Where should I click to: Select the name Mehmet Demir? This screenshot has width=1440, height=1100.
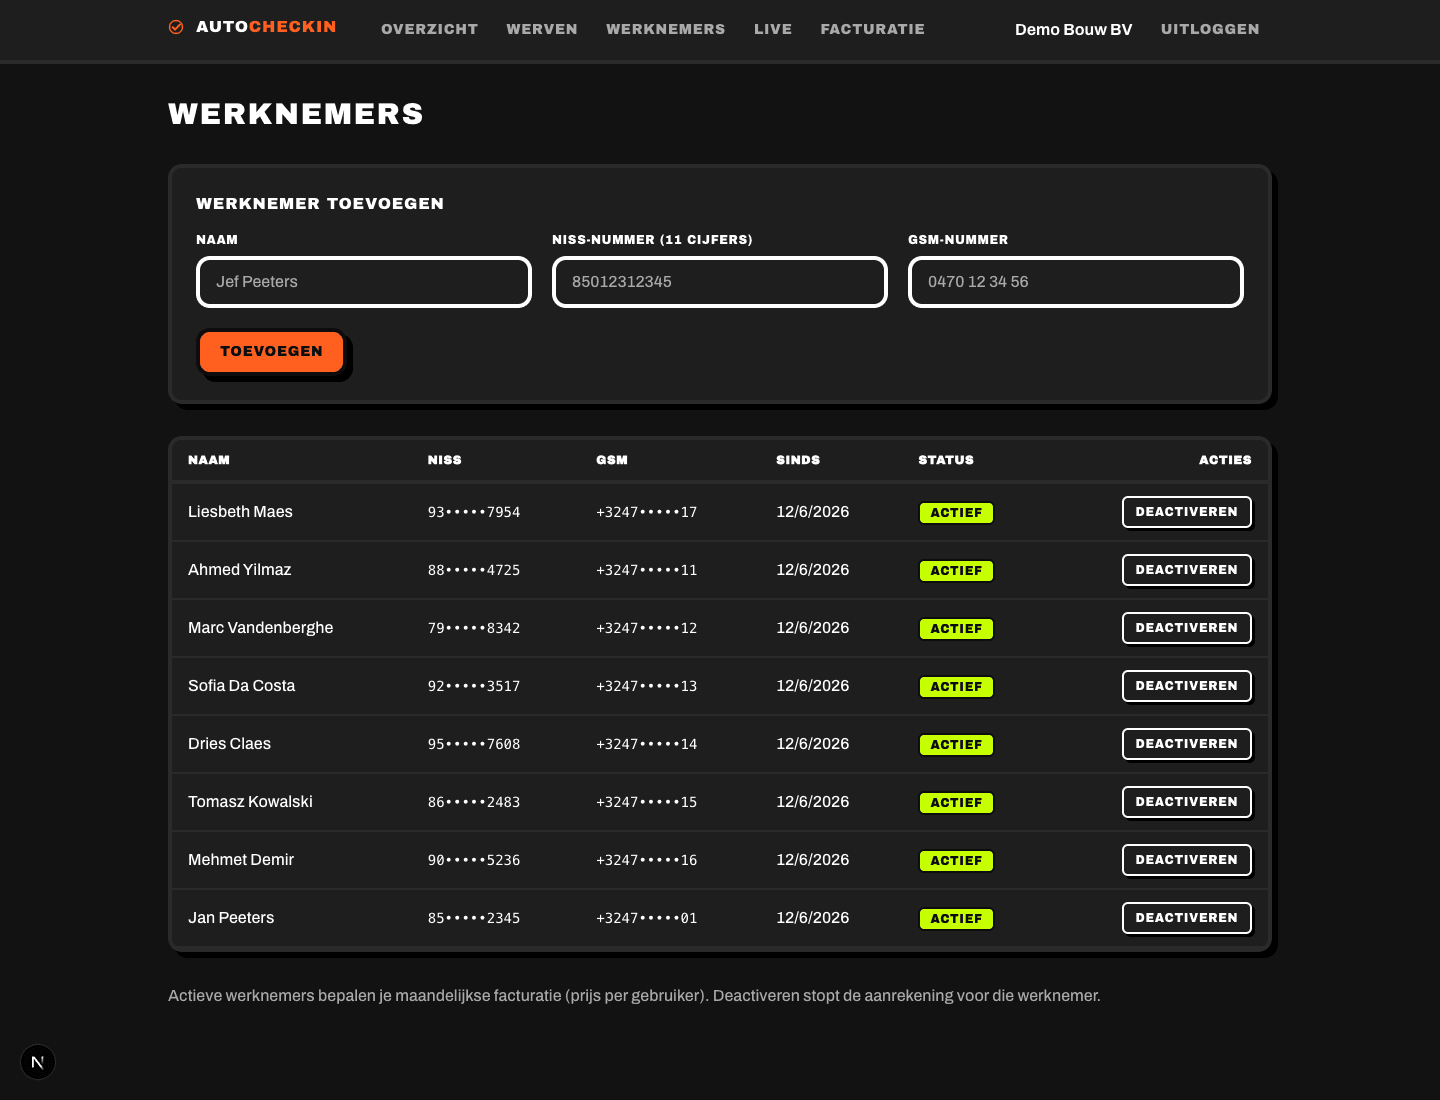click(241, 860)
